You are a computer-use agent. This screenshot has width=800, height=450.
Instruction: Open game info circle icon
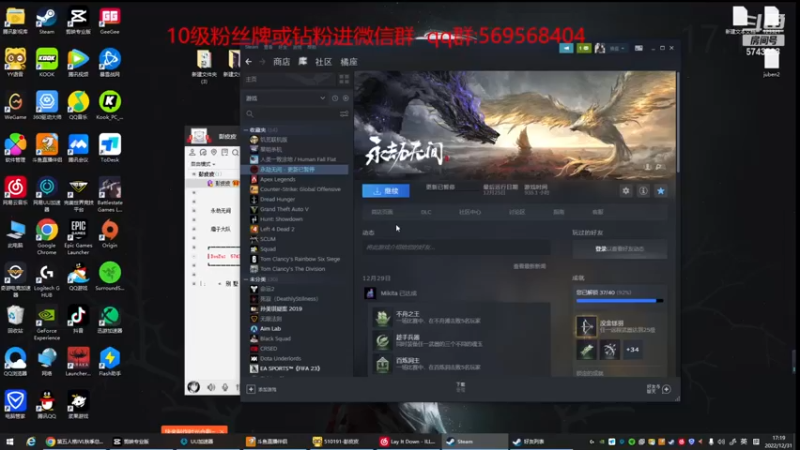pos(643,191)
